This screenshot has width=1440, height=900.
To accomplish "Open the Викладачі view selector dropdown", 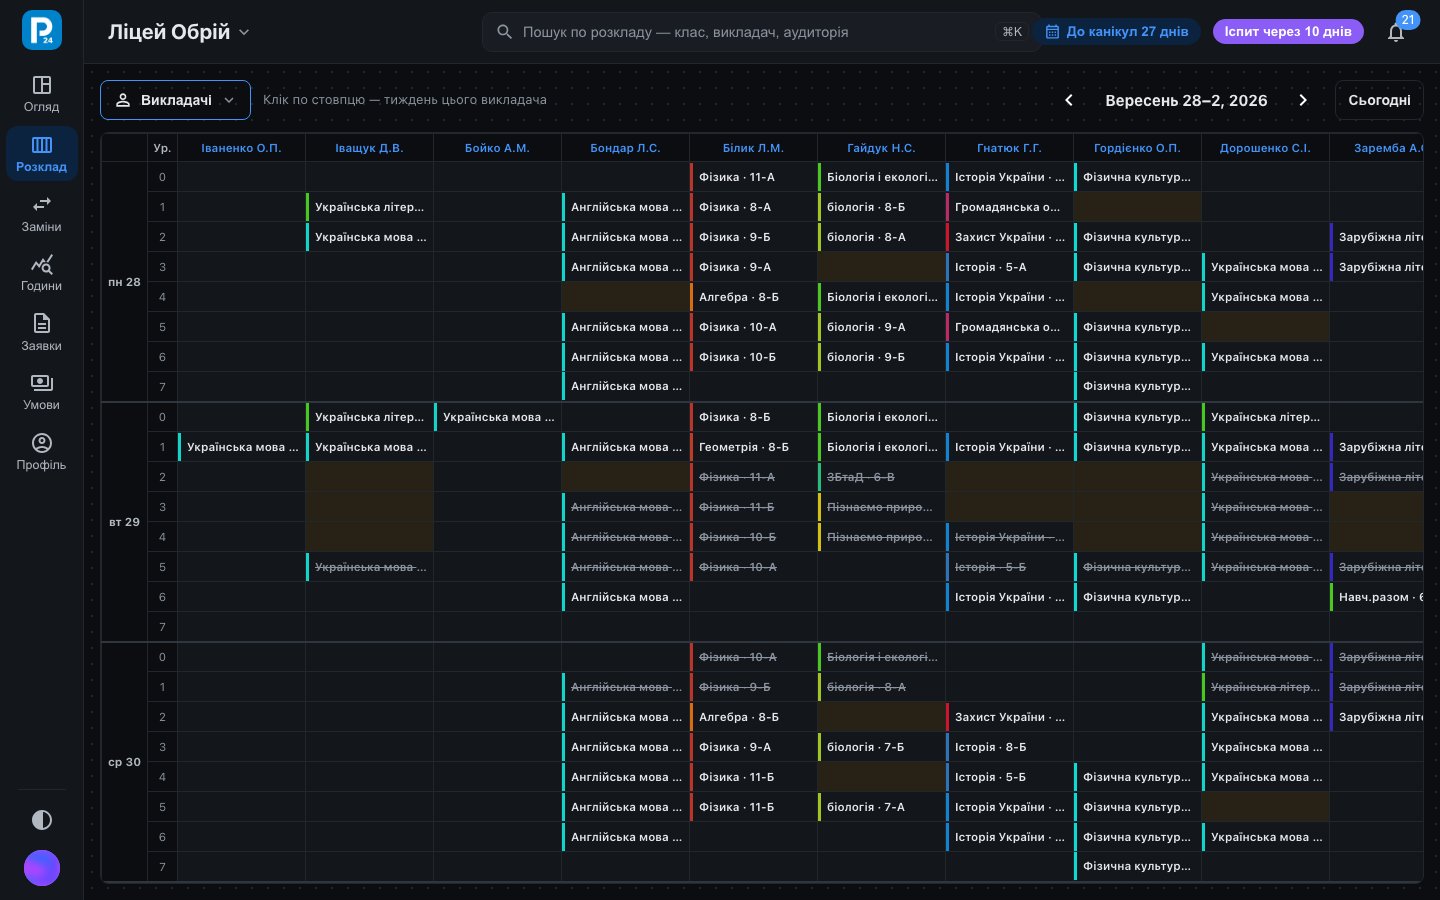I will point(175,100).
